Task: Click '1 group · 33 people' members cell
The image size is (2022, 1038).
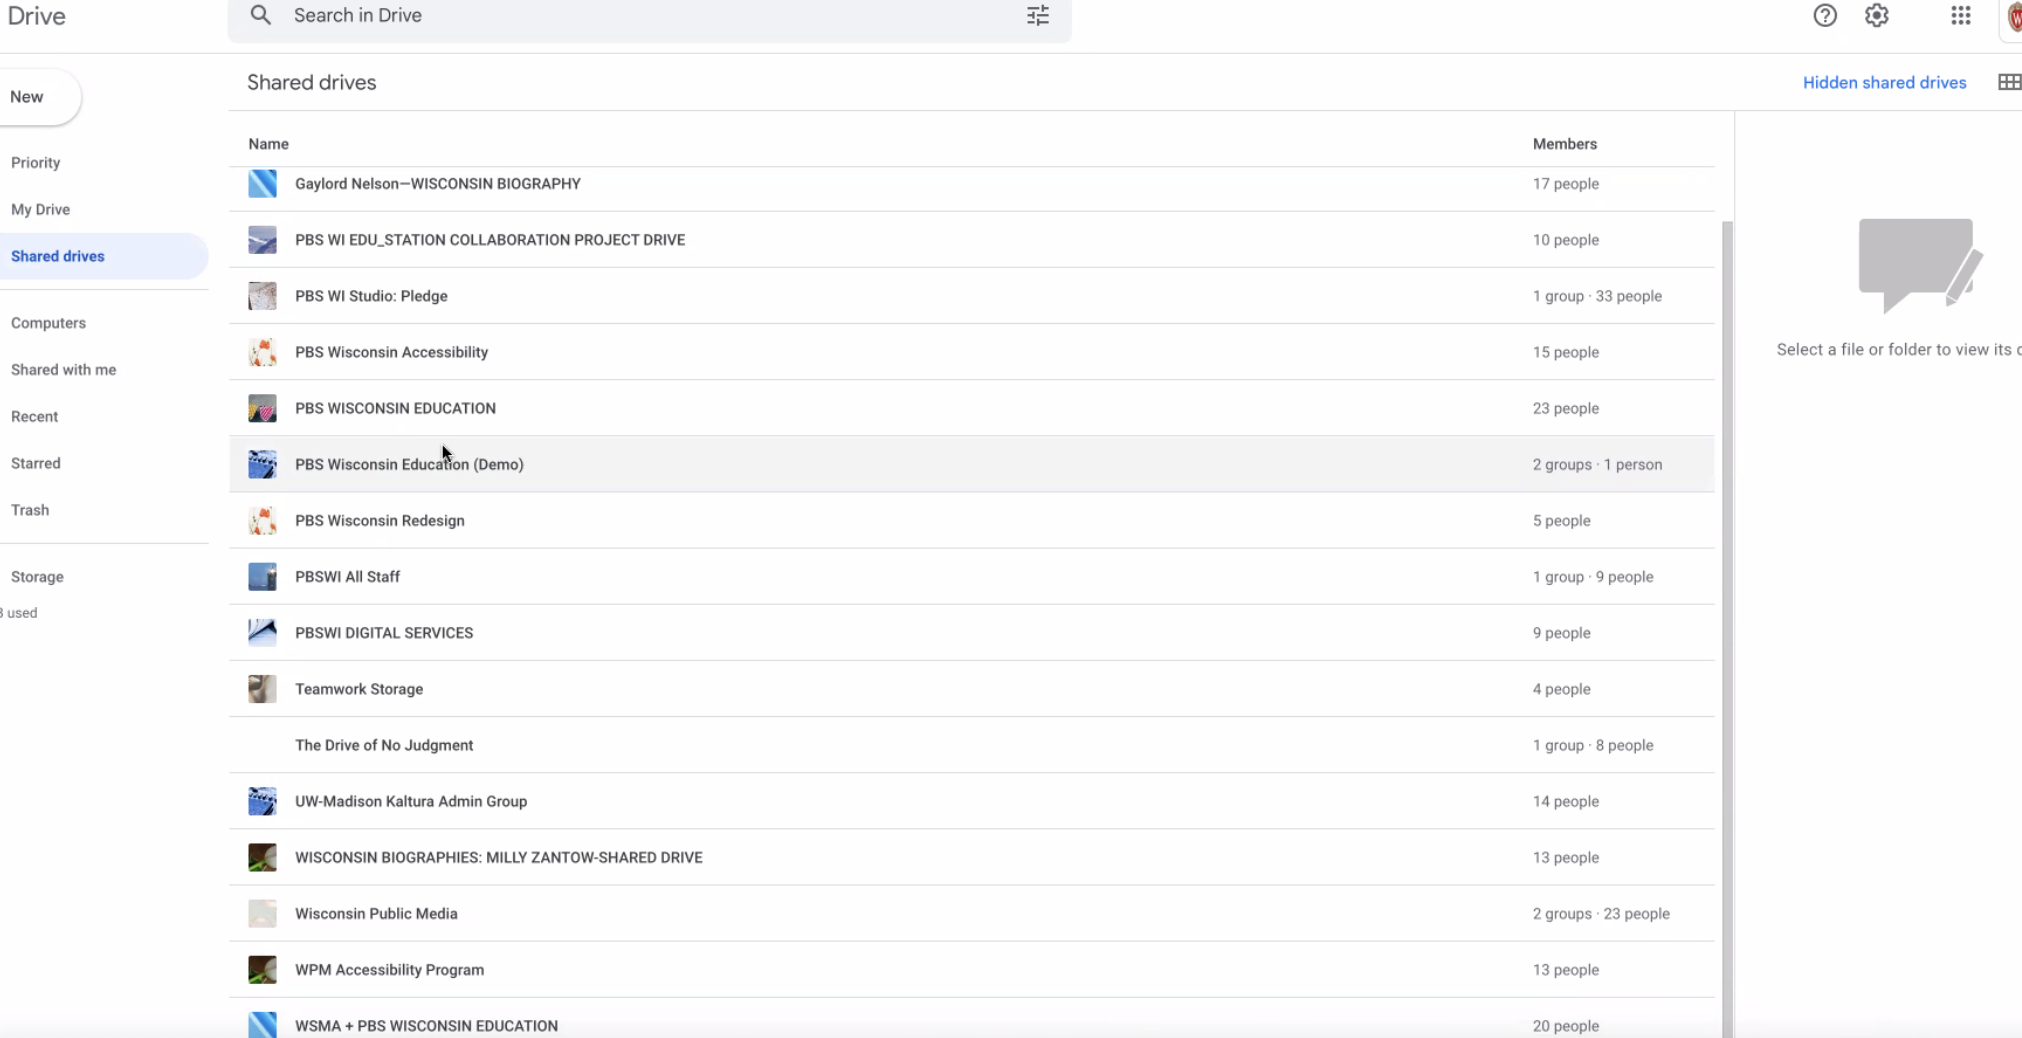Action: click(1597, 296)
